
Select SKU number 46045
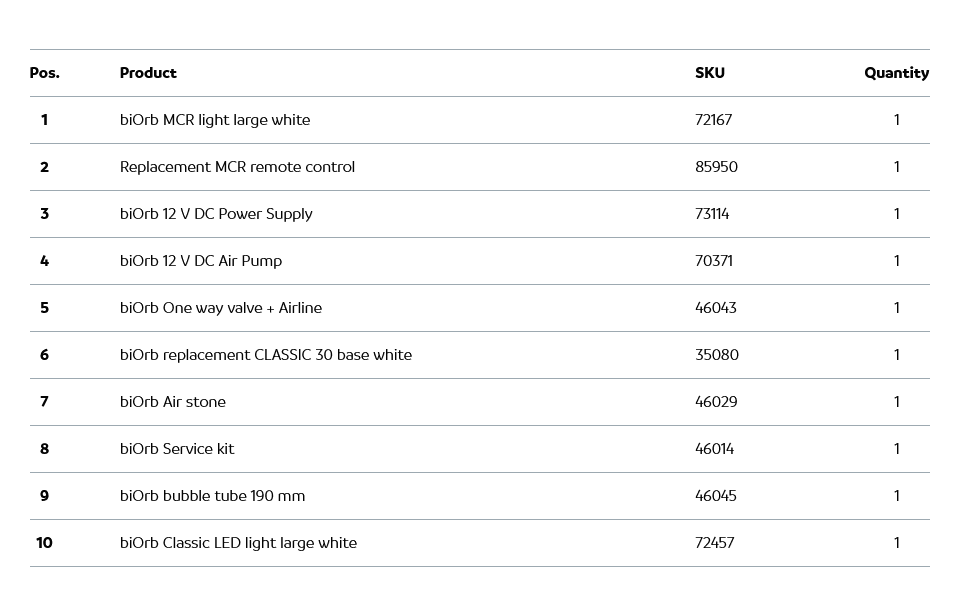716,496
